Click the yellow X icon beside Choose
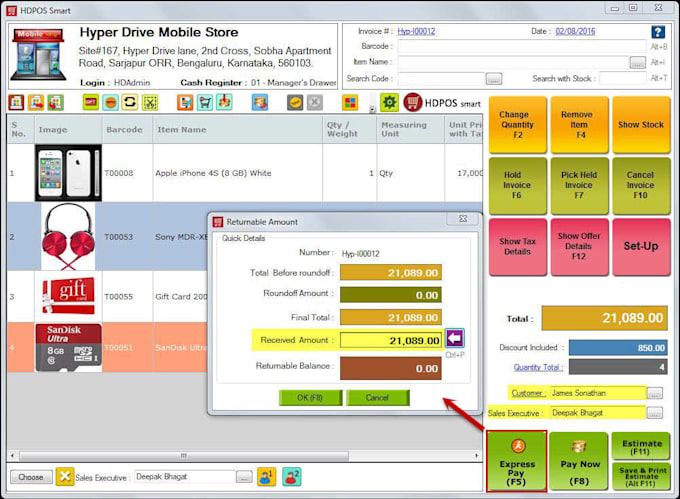 (x=64, y=477)
